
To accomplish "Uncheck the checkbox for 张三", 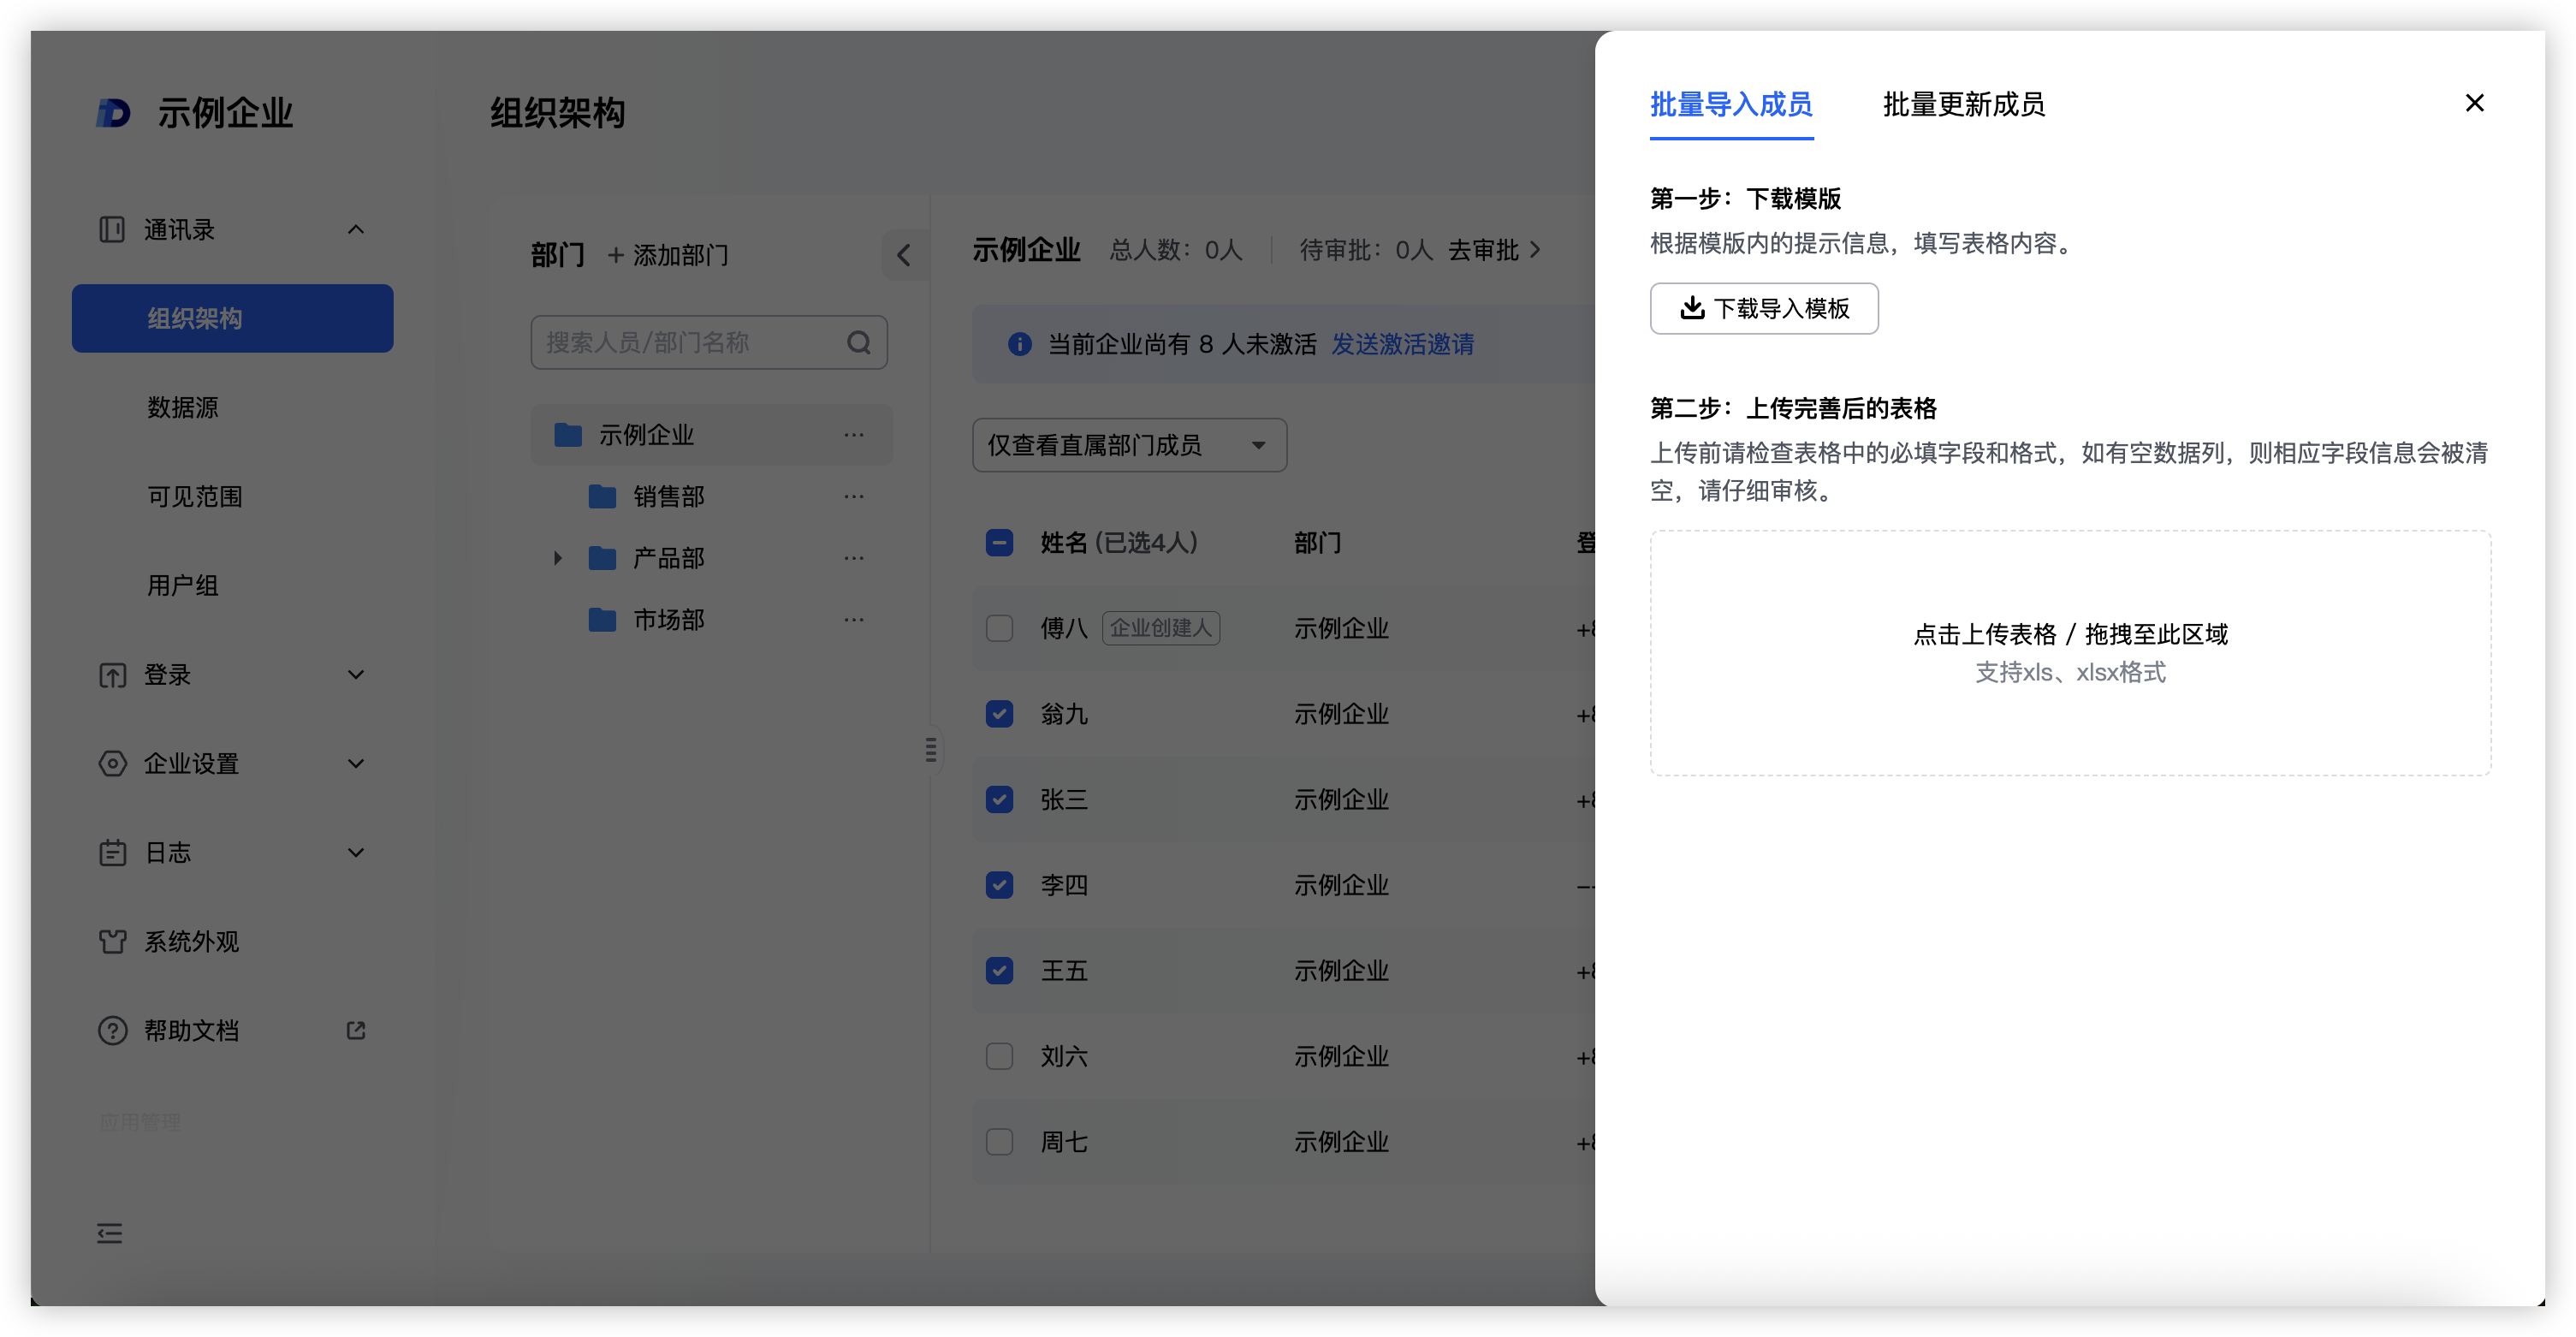I will coord(999,800).
